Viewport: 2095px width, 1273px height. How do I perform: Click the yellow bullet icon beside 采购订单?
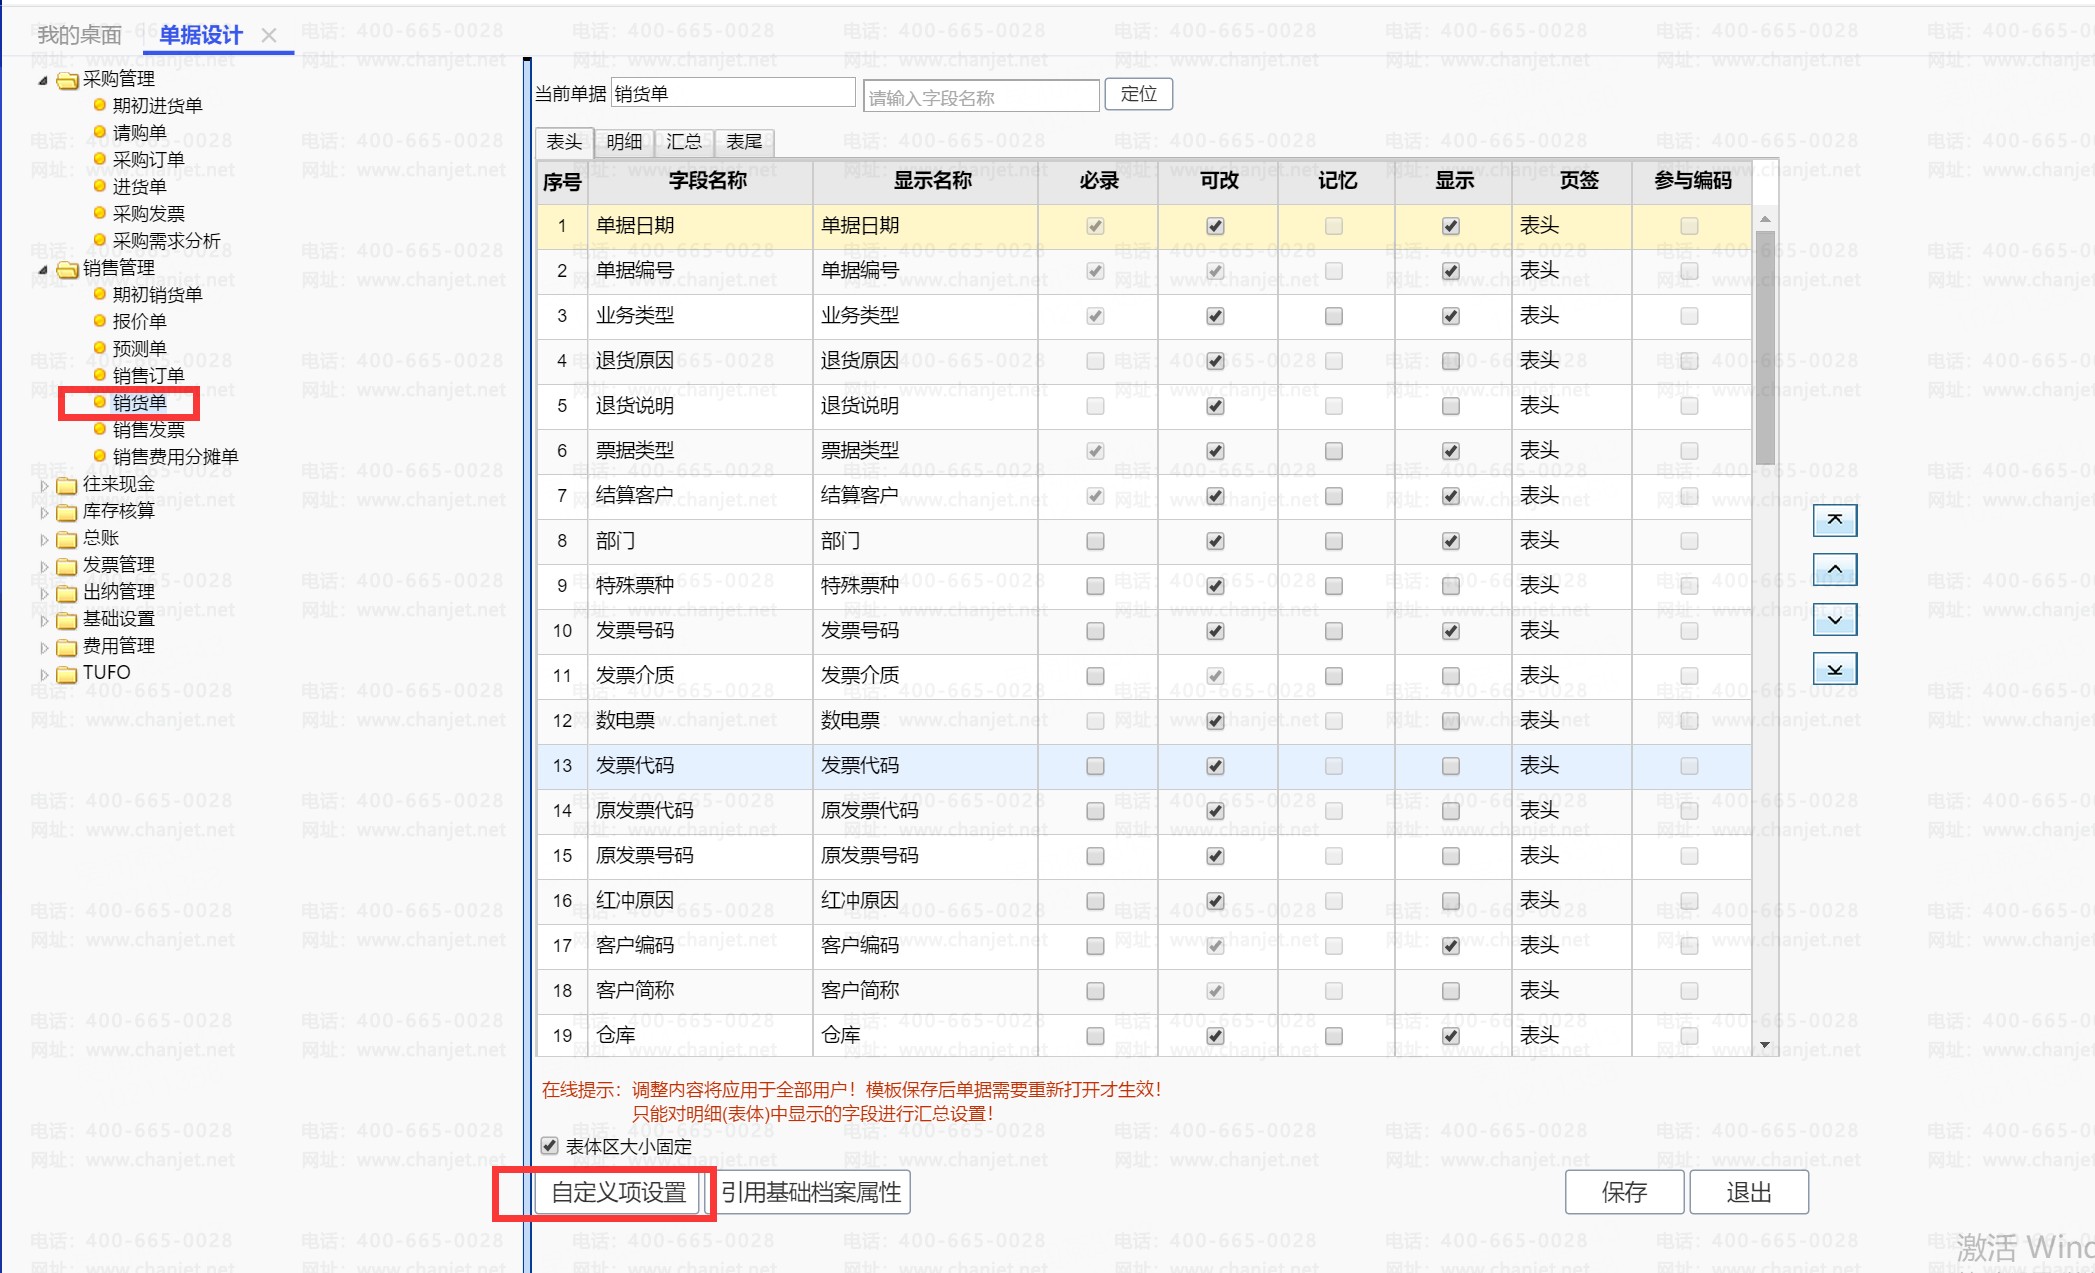[x=99, y=159]
